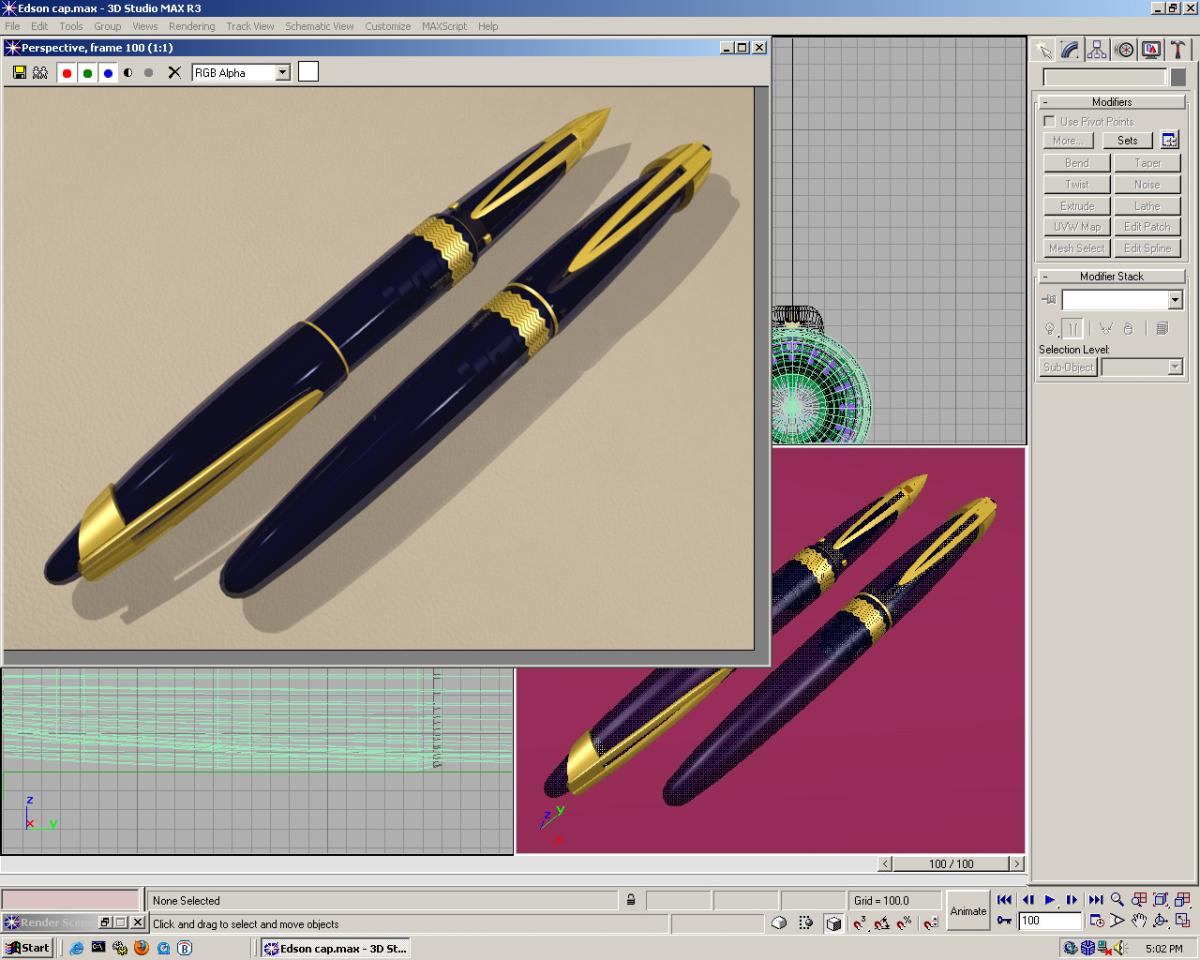The height and width of the screenshot is (960, 1200).
Task: Toggle the red channel display
Action: pos(67,73)
